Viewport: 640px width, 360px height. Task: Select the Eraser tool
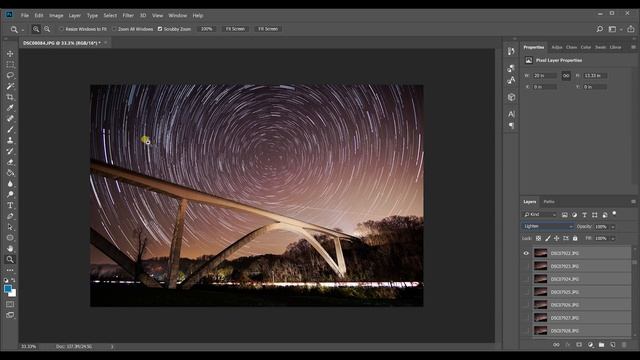click(x=10, y=162)
